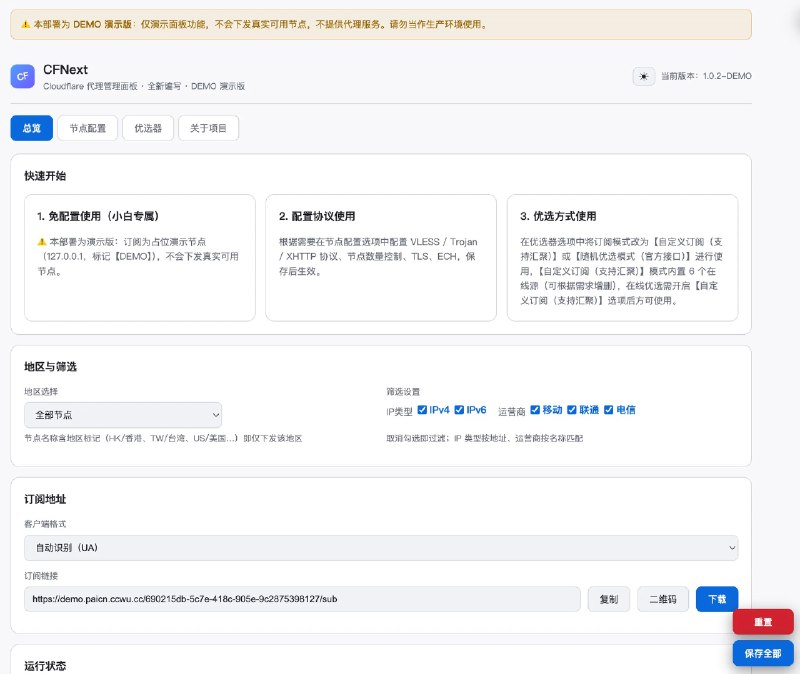
Task: Show the 二维码 QR code
Action: coord(663,599)
